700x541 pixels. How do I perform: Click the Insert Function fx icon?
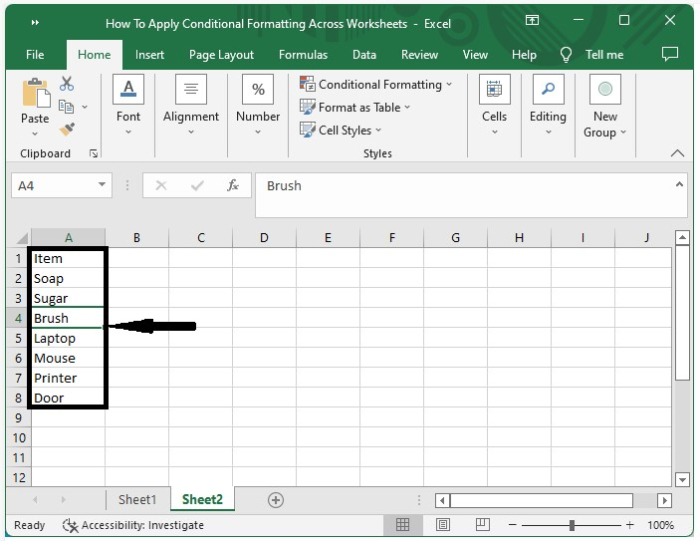(232, 186)
